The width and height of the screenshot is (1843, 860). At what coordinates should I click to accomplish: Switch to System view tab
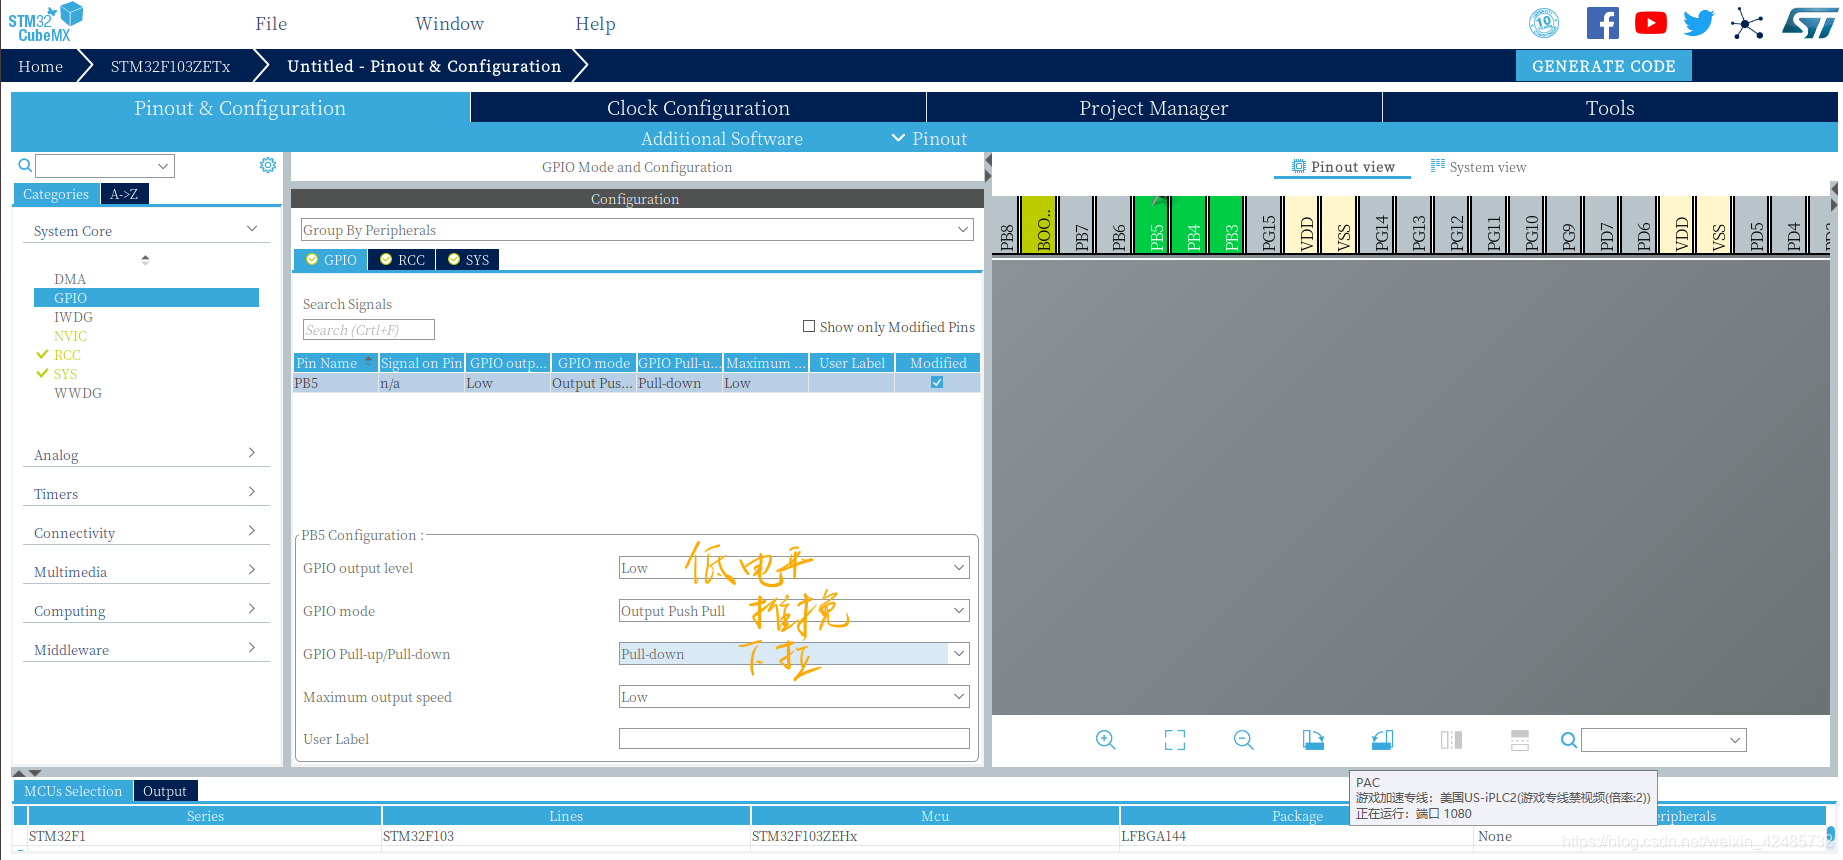[x=1478, y=167]
